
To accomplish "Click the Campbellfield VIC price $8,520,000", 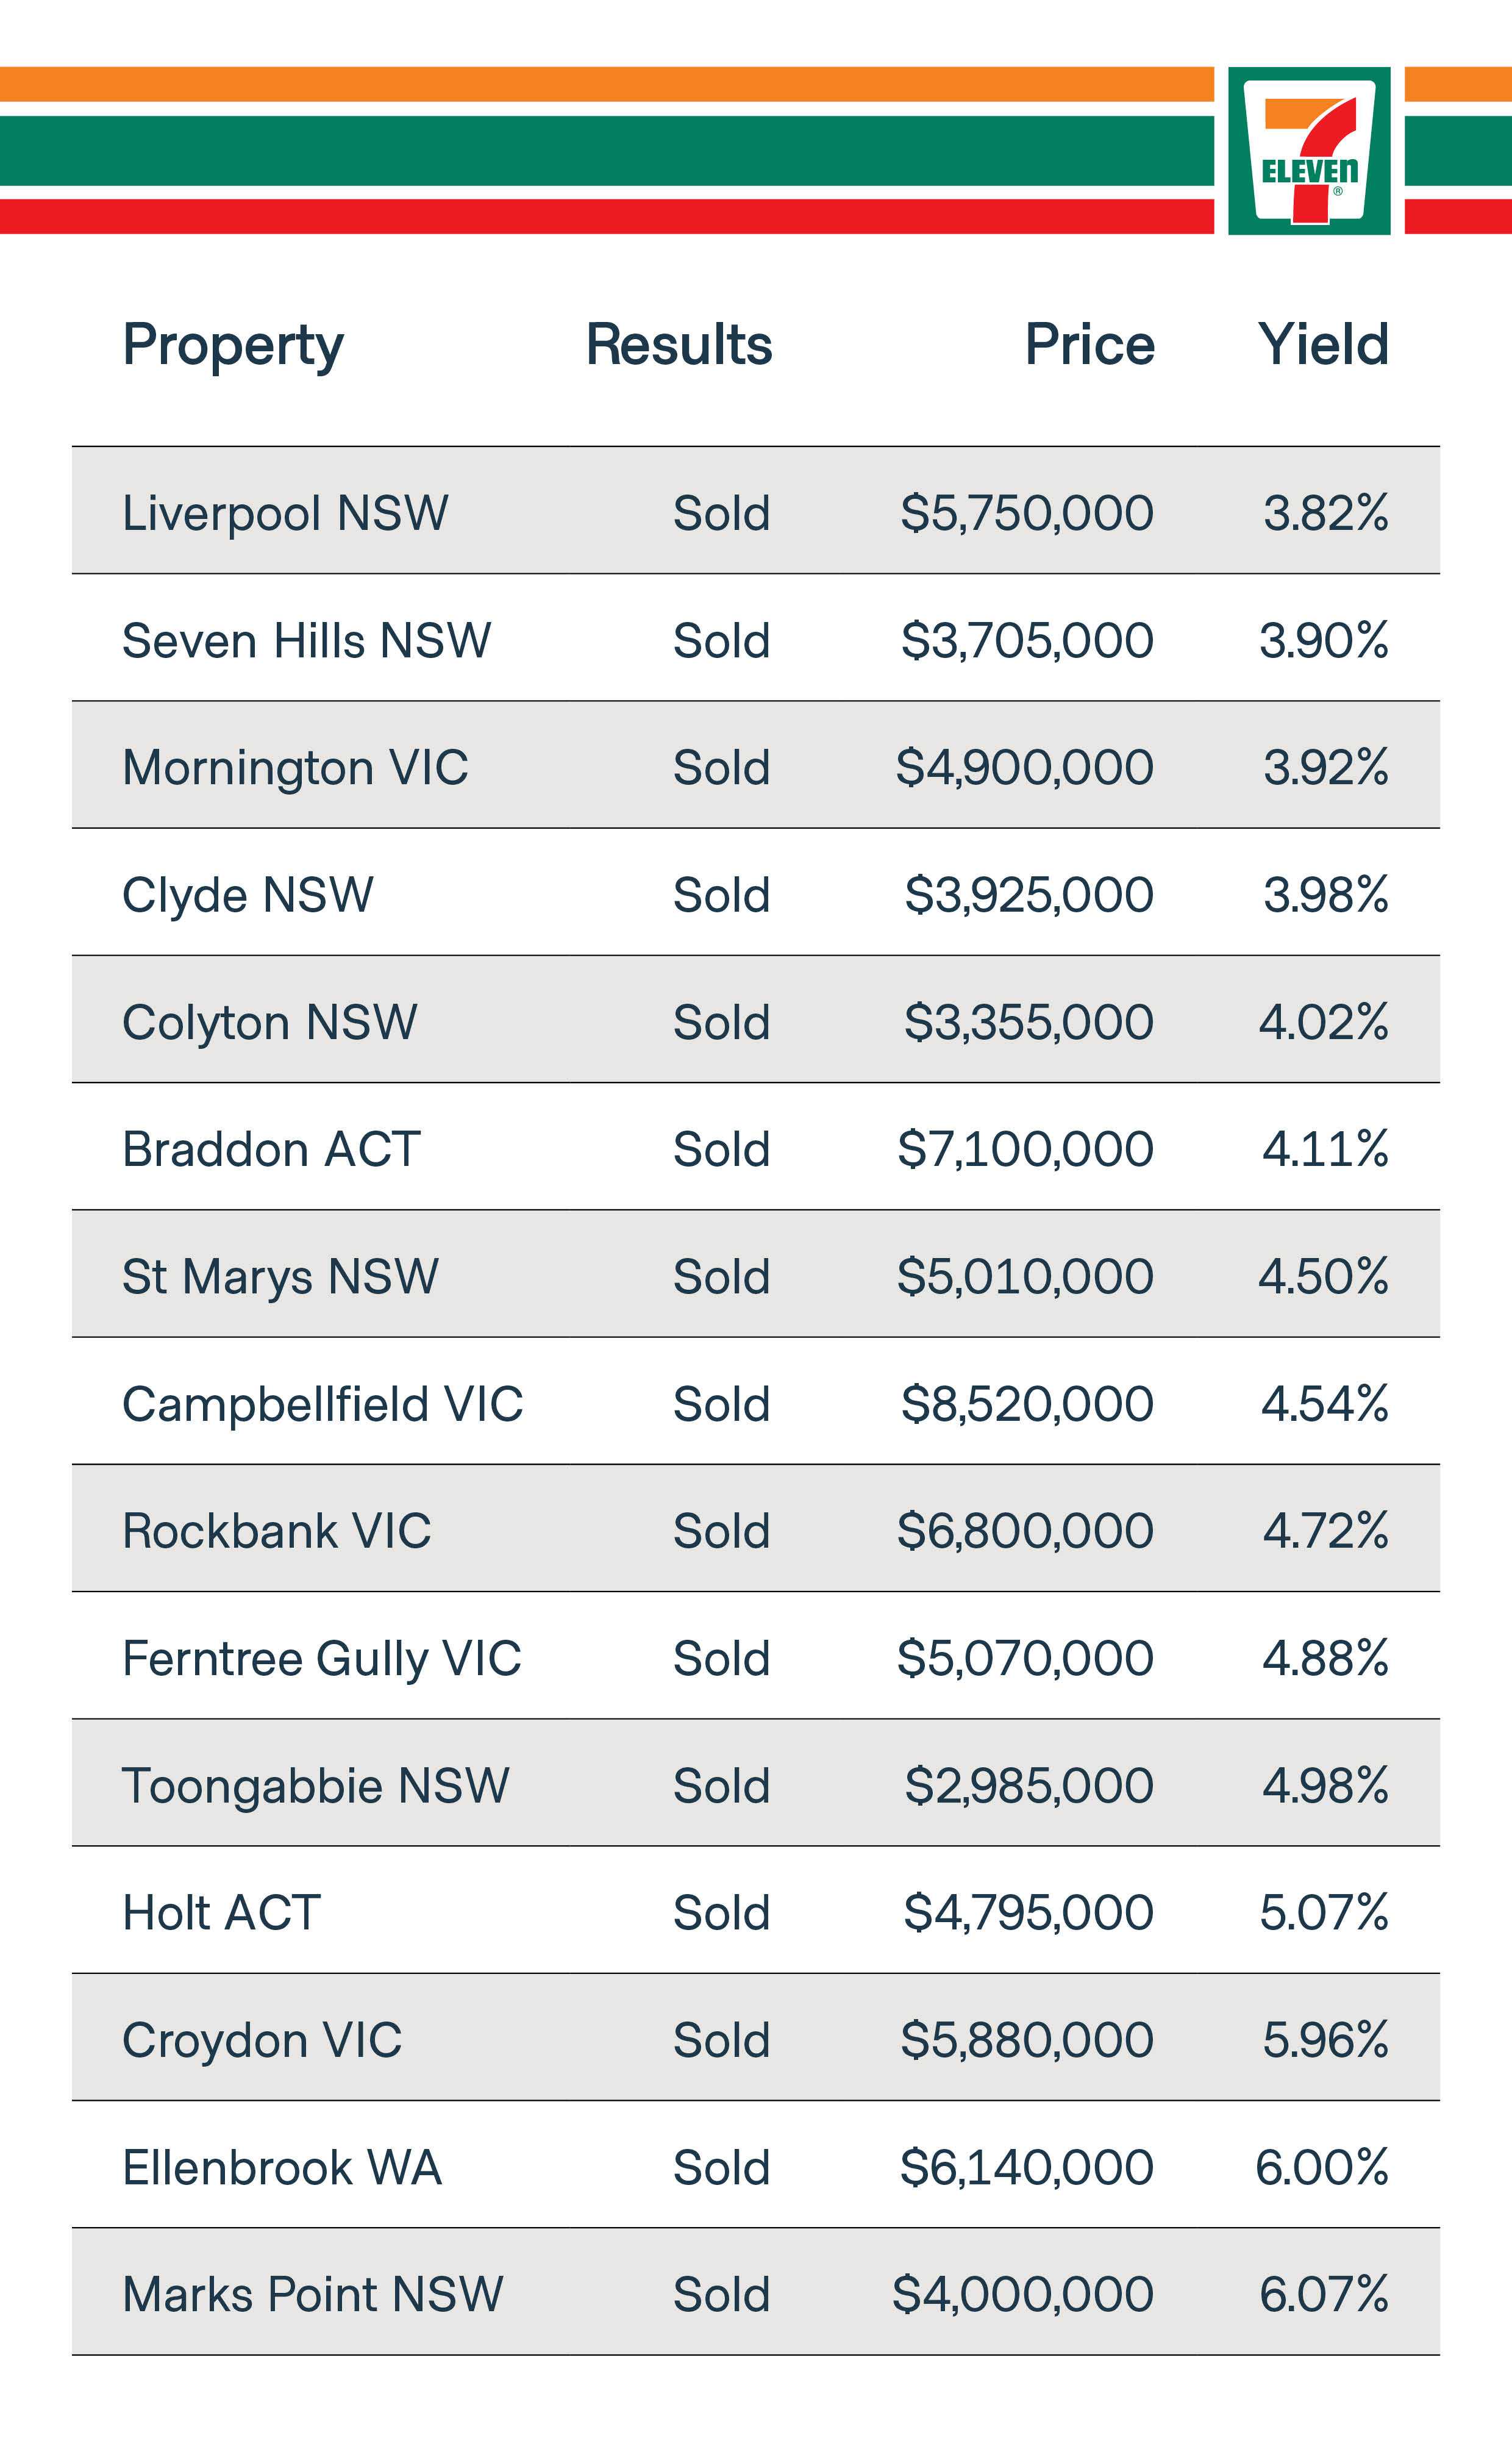I will (1027, 1403).
